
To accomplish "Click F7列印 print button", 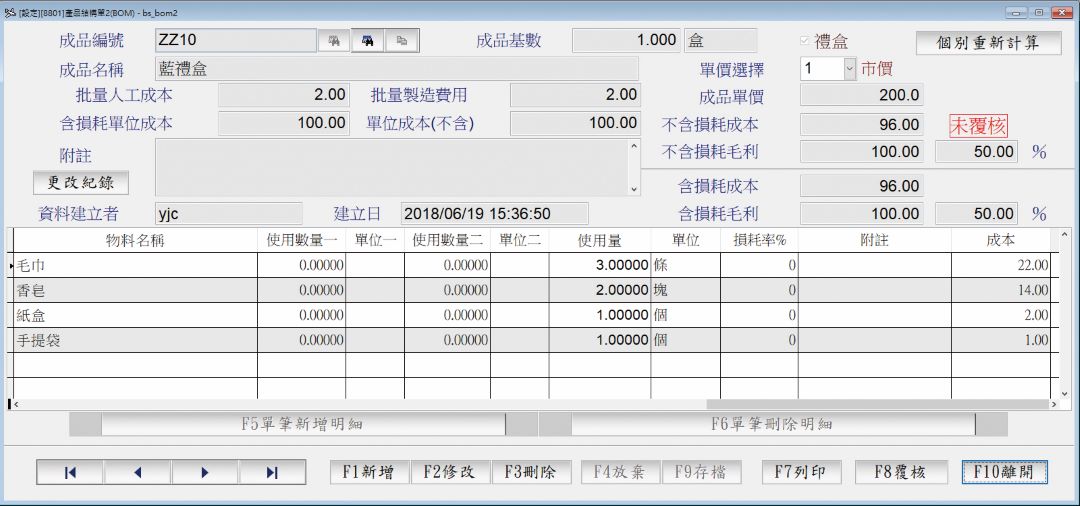I will [x=801, y=472].
